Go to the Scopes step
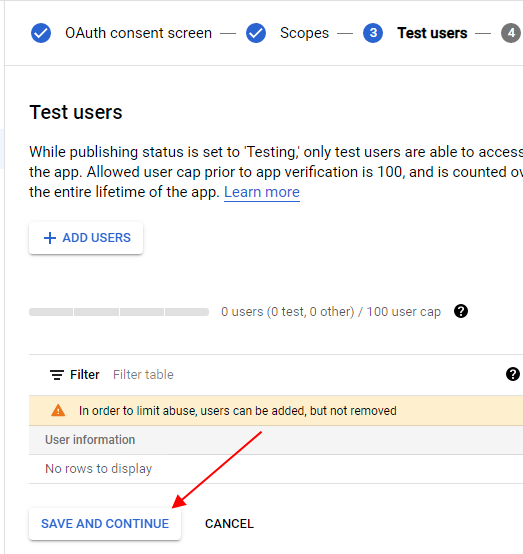The height and width of the screenshot is (554, 523). pyautogui.click(x=304, y=33)
